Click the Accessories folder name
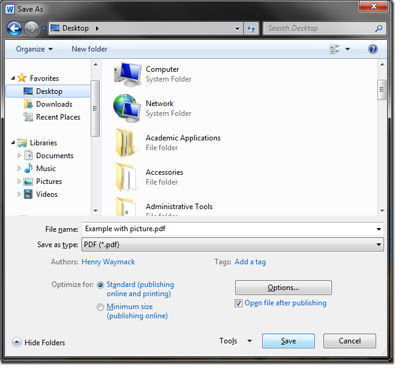 point(164,172)
